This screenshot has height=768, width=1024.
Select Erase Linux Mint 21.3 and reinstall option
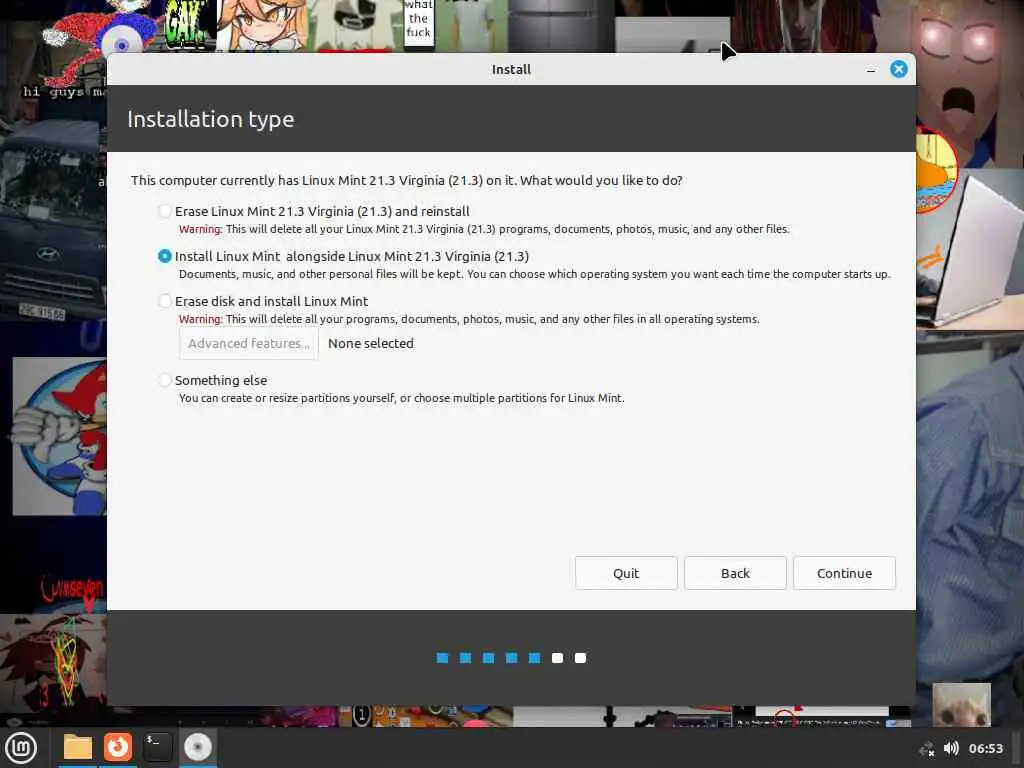click(165, 211)
